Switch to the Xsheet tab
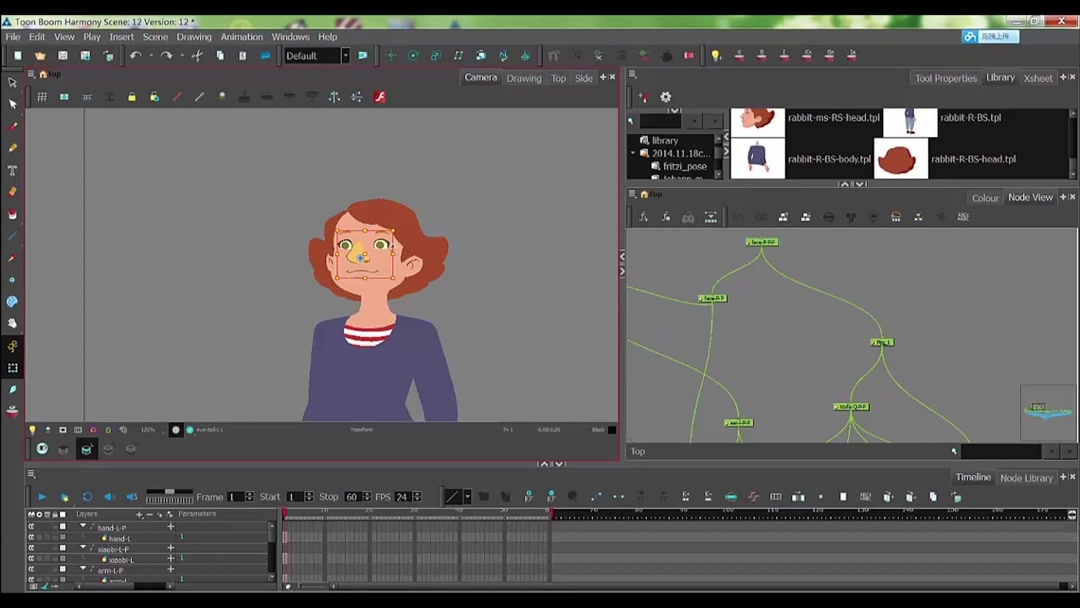The width and height of the screenshot is (1080, 608). [1037, 77]
